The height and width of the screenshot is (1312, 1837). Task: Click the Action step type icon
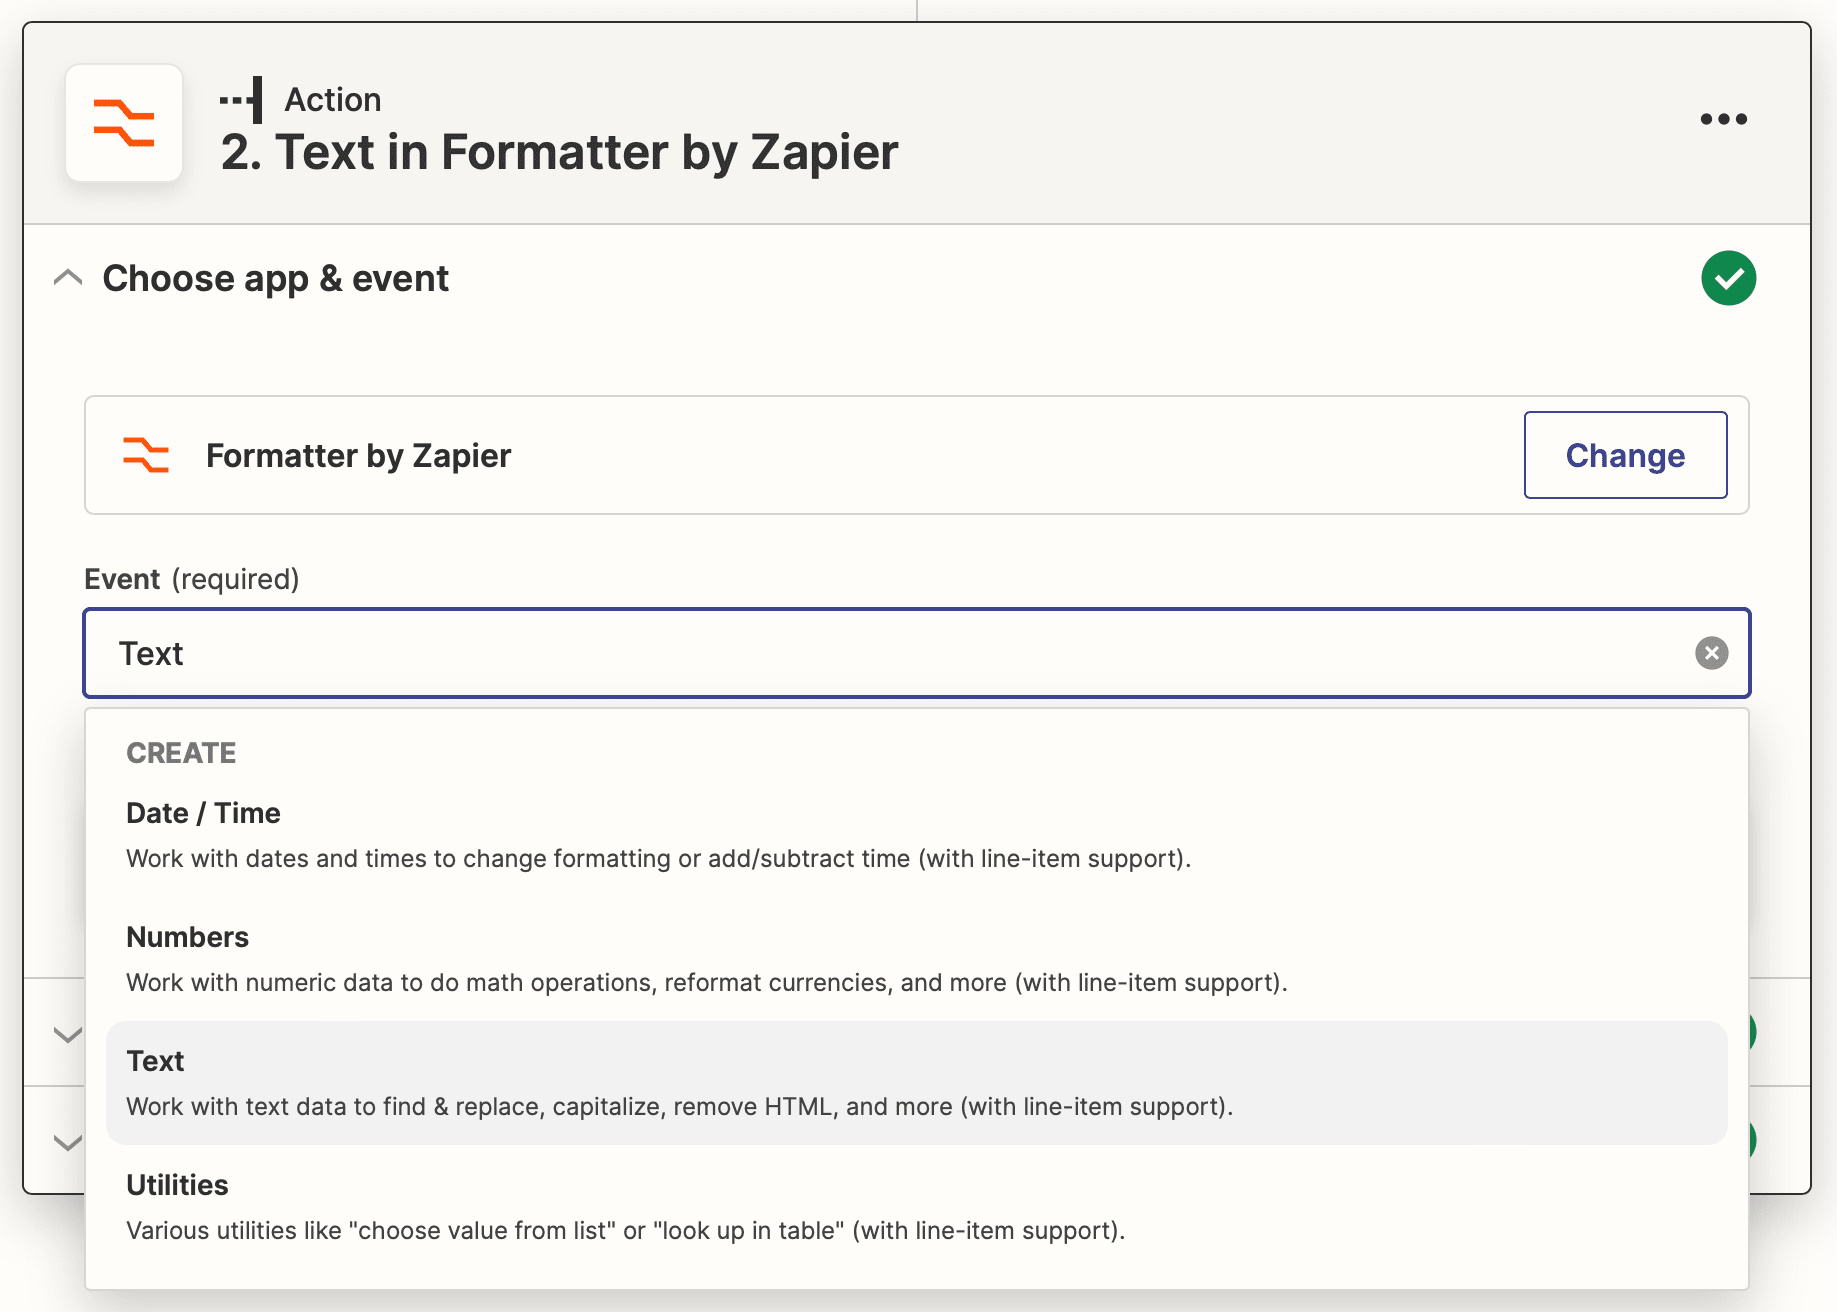[x=242, y=100]
